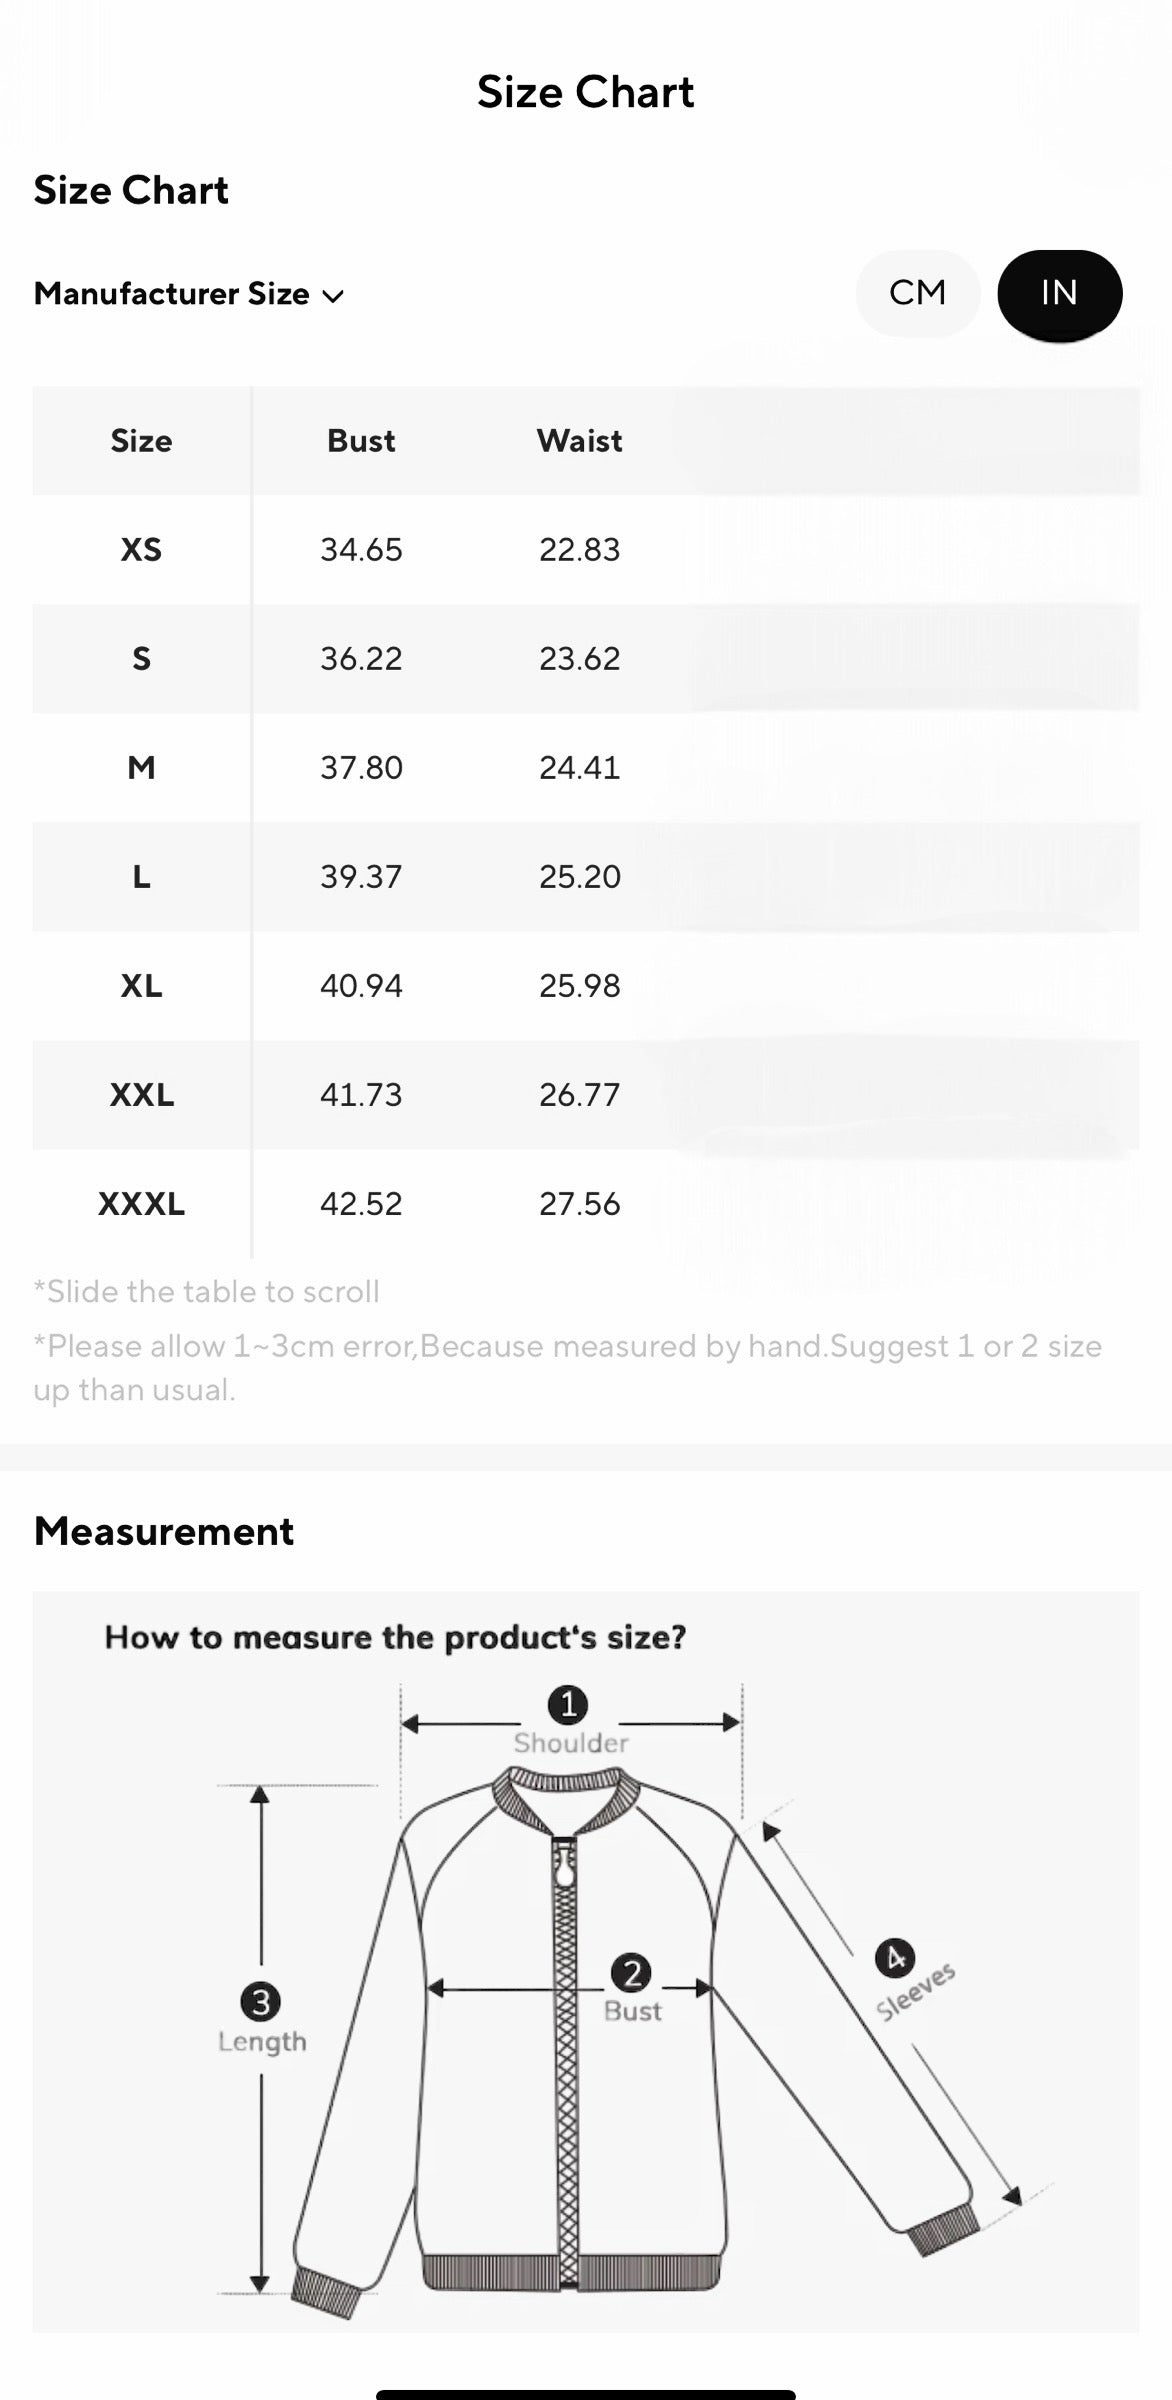Select the XXXL size row label

tap(141, 1204)
